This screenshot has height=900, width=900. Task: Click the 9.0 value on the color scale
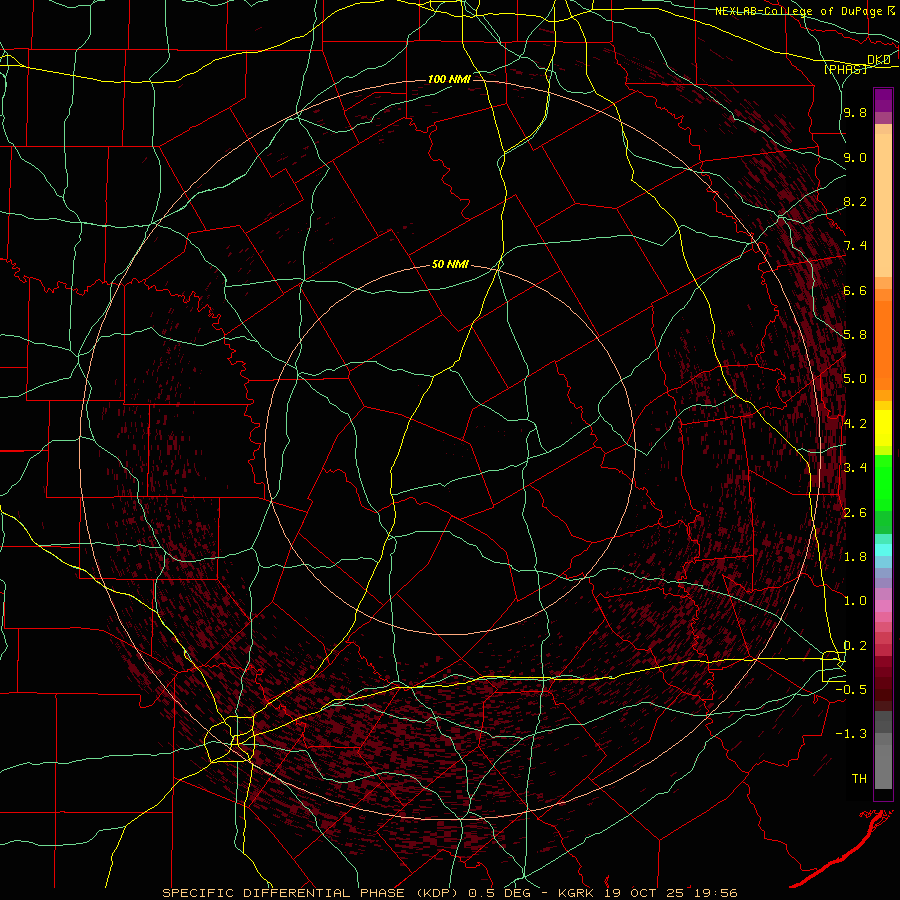click(855, 158)
